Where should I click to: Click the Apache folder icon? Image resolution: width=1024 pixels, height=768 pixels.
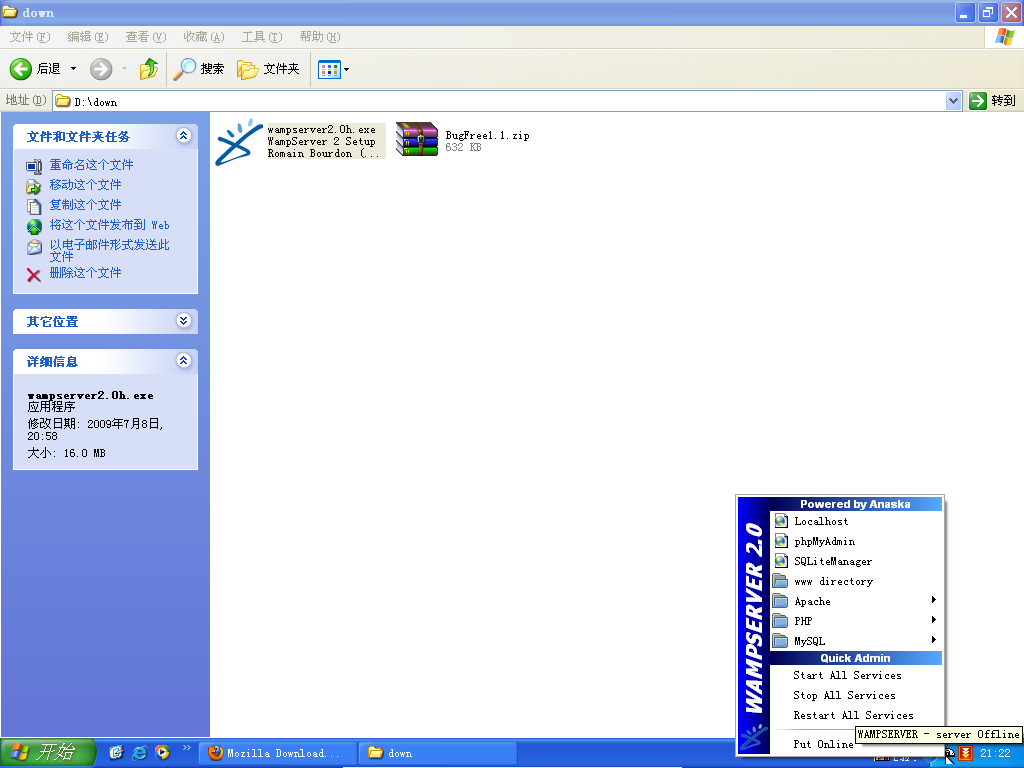coord(780,601)
